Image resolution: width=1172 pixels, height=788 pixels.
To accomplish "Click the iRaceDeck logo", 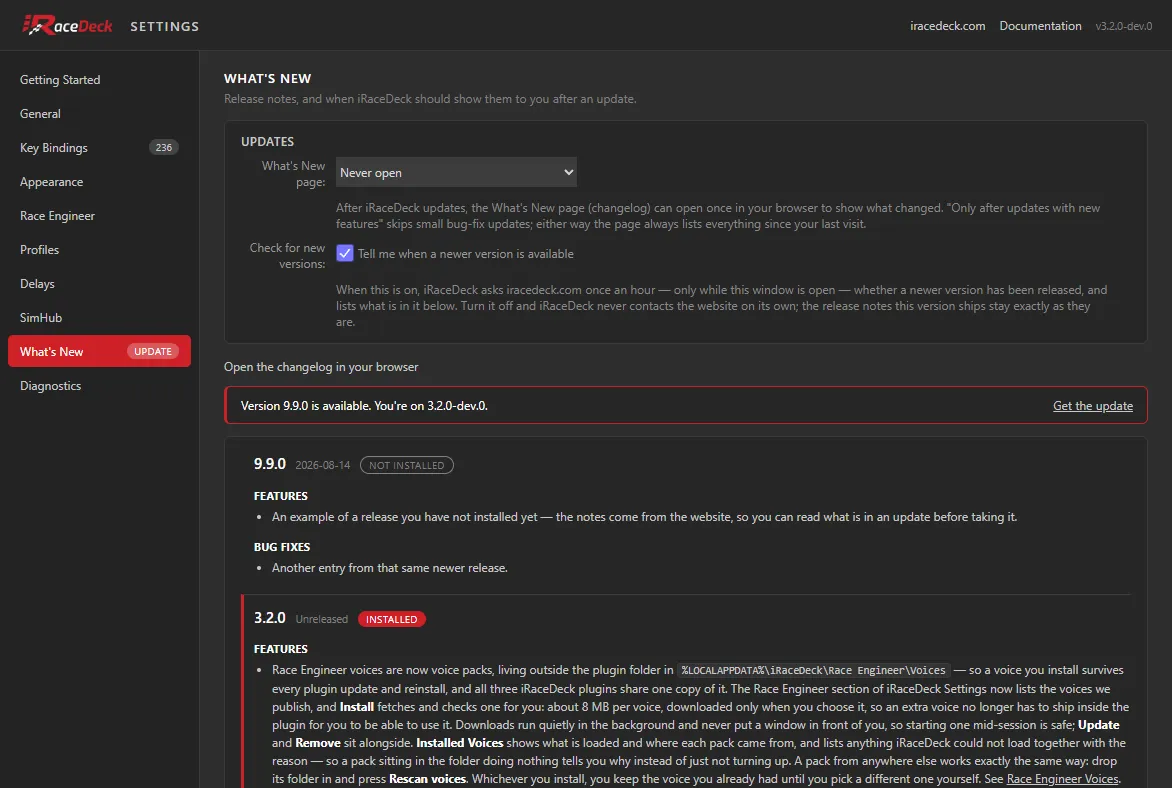I will [67, 25].
